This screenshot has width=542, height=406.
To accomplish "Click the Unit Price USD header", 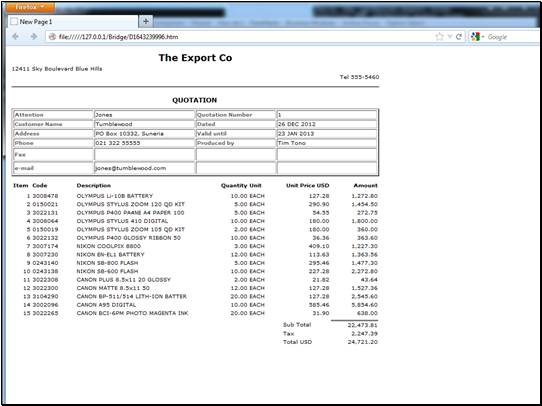I will point(308,186).
